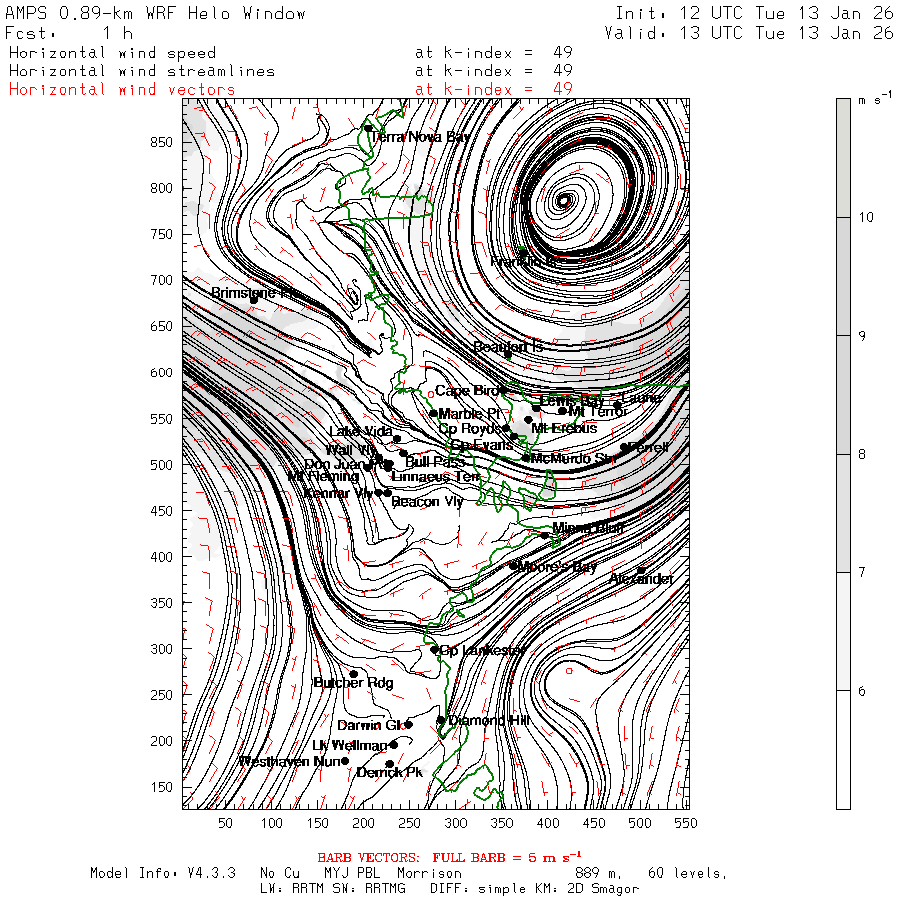The height and width of the screenshot is (900, 900).
Task: Click the y-axis 850 tick label
Action: pyautogui.click(x=161, y=142)
